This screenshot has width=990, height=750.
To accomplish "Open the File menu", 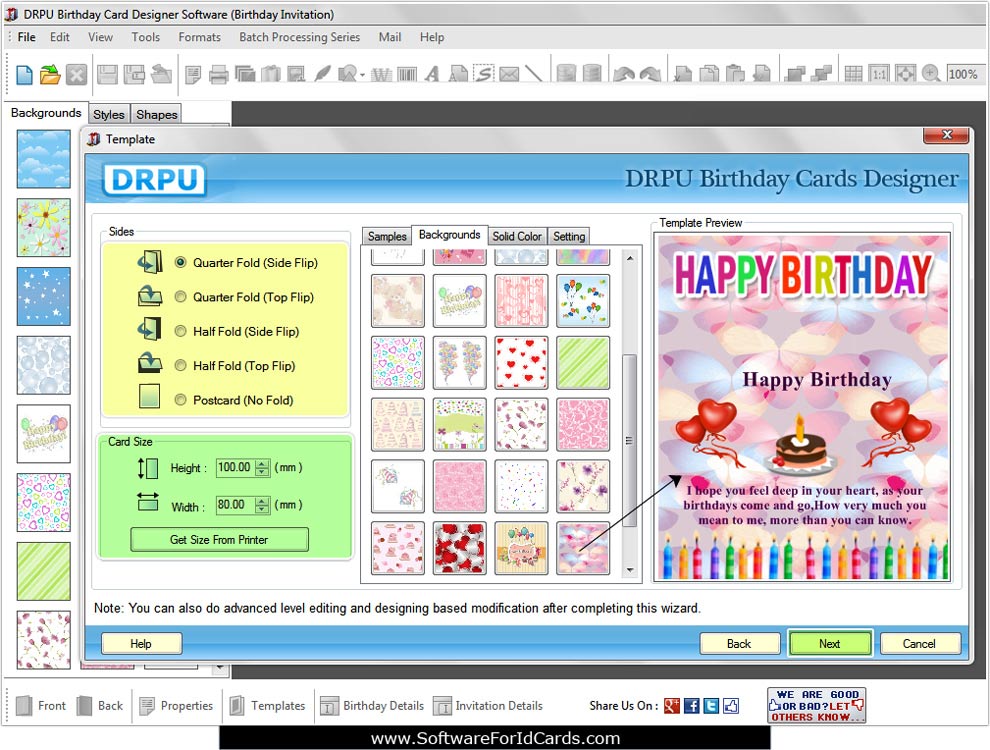I will coord(27,37).
